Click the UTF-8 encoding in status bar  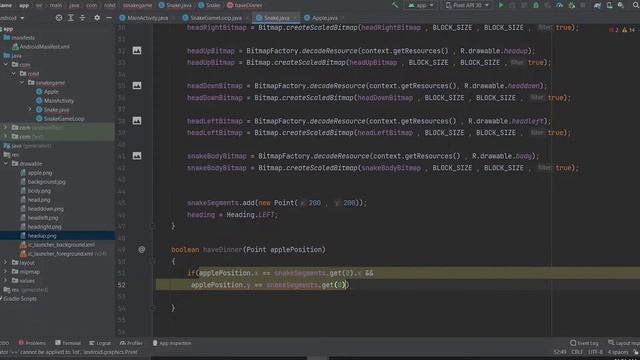pyautogui.click(x=596, y=352)
